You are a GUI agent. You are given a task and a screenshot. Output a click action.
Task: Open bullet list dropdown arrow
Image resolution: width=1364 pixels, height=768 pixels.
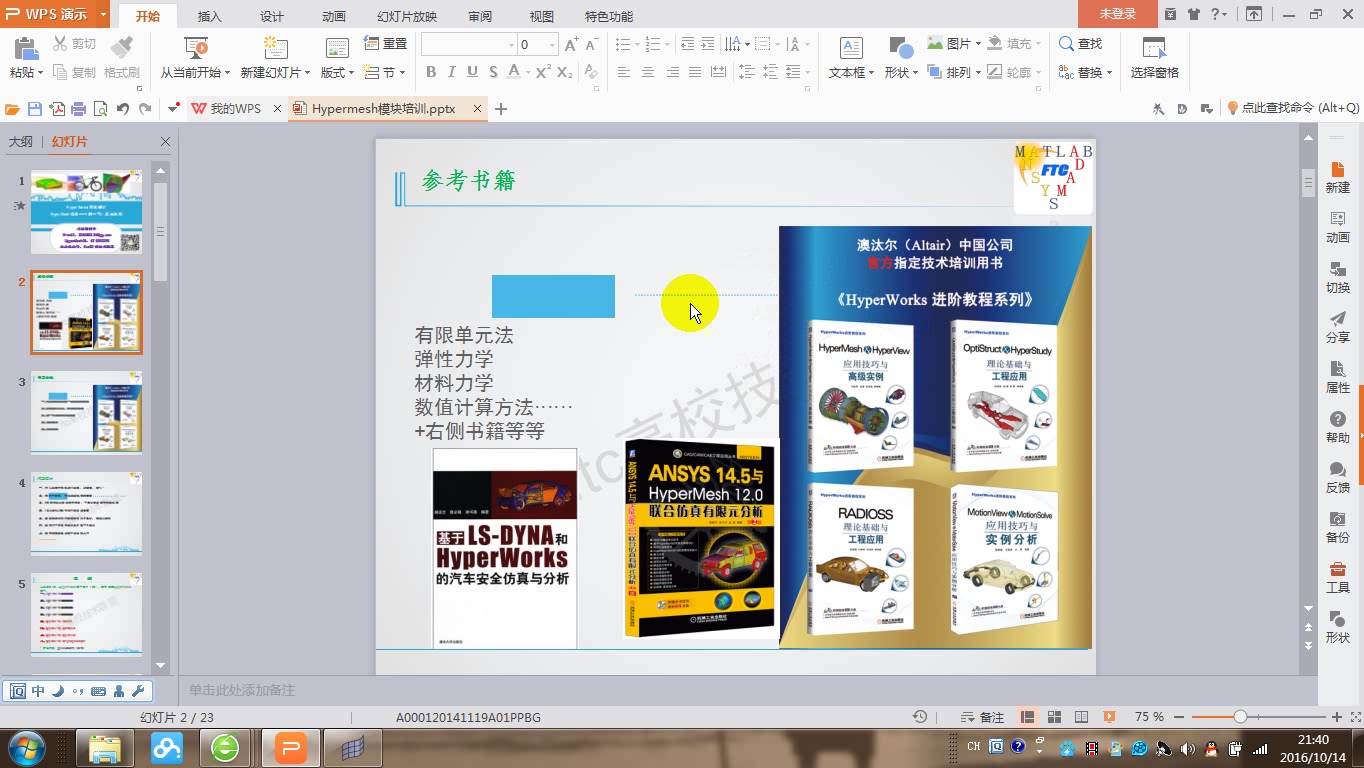coord(636,45)
